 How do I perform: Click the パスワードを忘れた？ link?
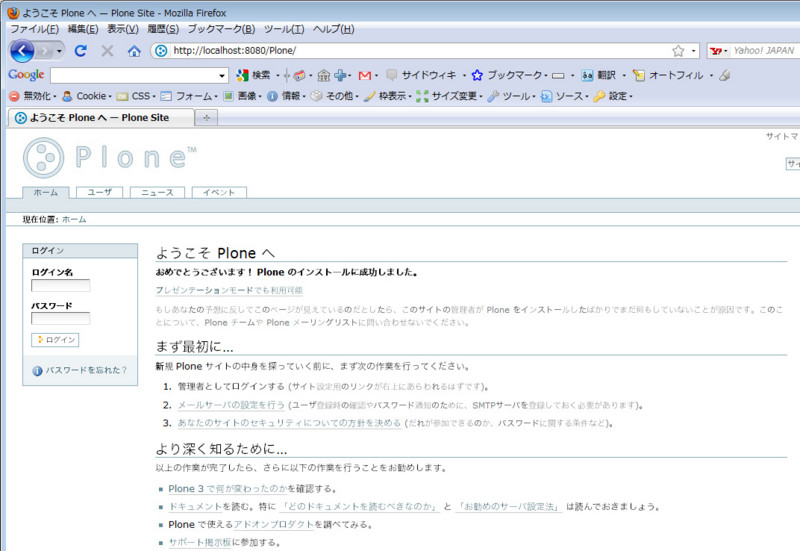tap(86, 370)
